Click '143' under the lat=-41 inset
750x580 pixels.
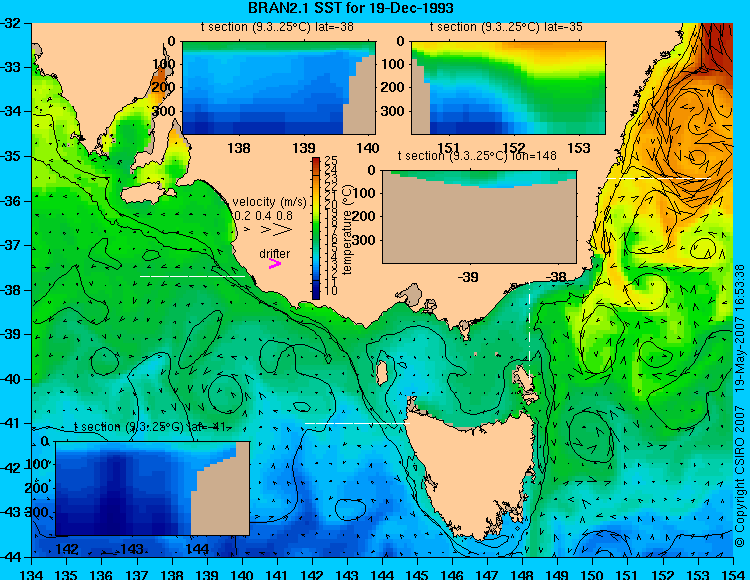tap(132, 549)
